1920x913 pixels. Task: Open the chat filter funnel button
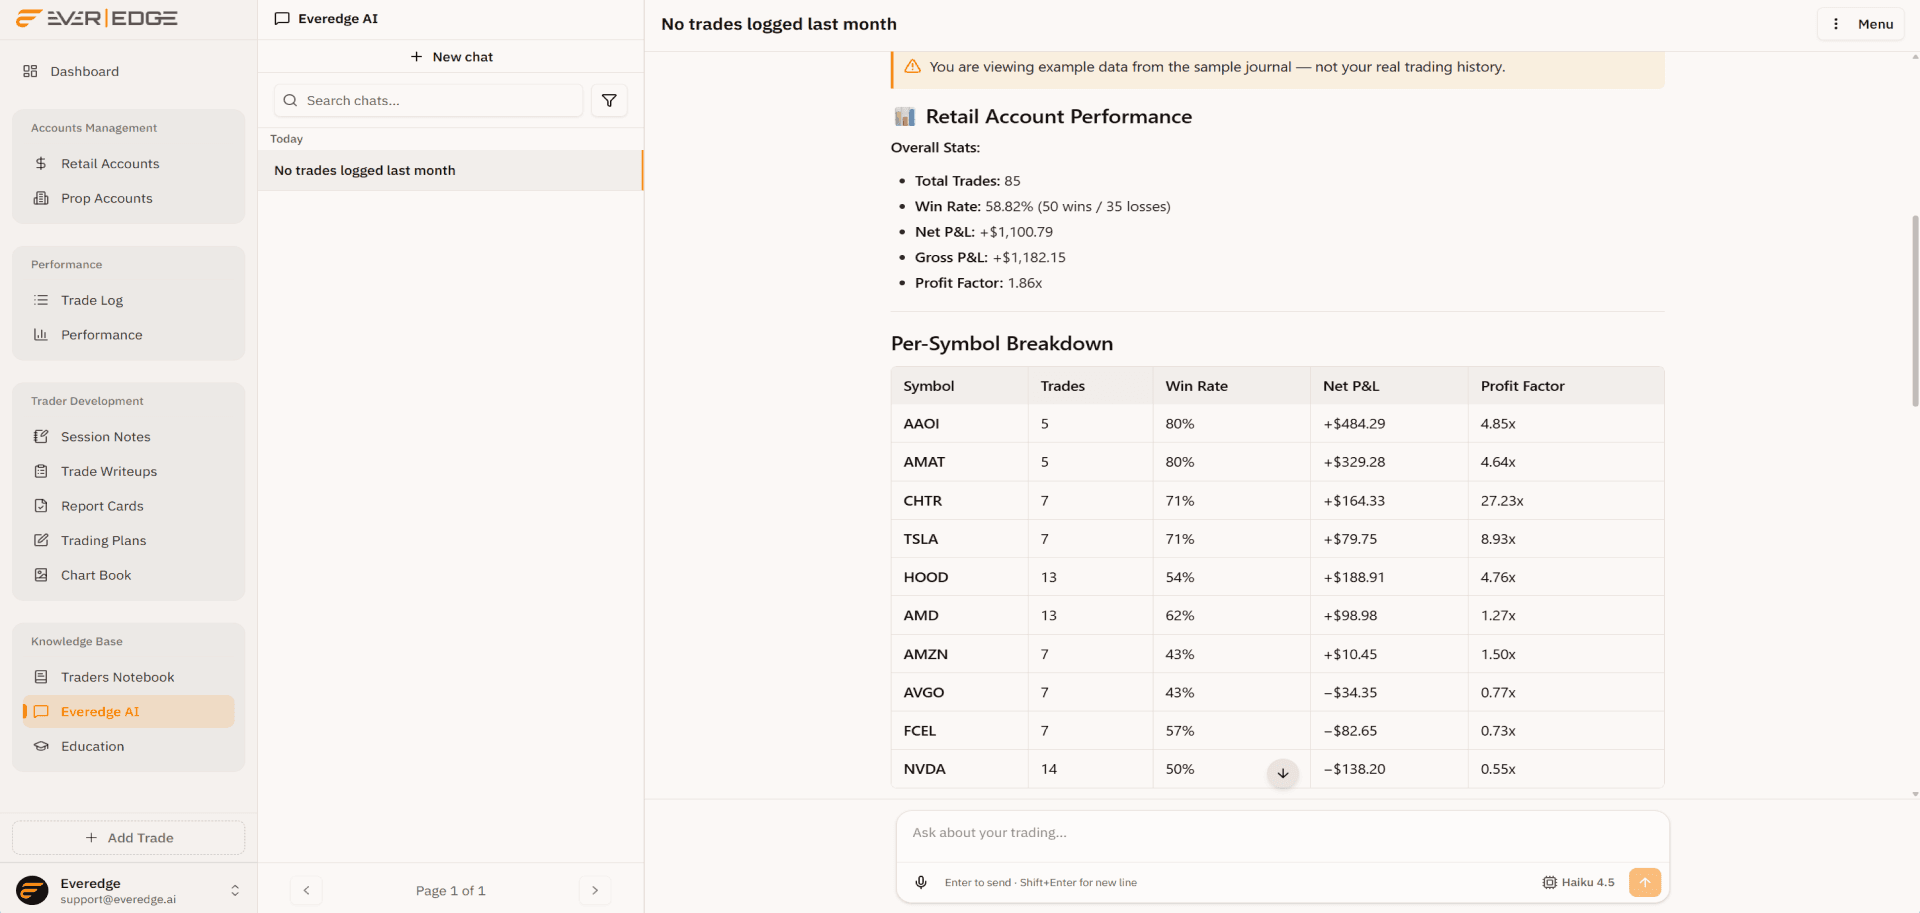609,100
